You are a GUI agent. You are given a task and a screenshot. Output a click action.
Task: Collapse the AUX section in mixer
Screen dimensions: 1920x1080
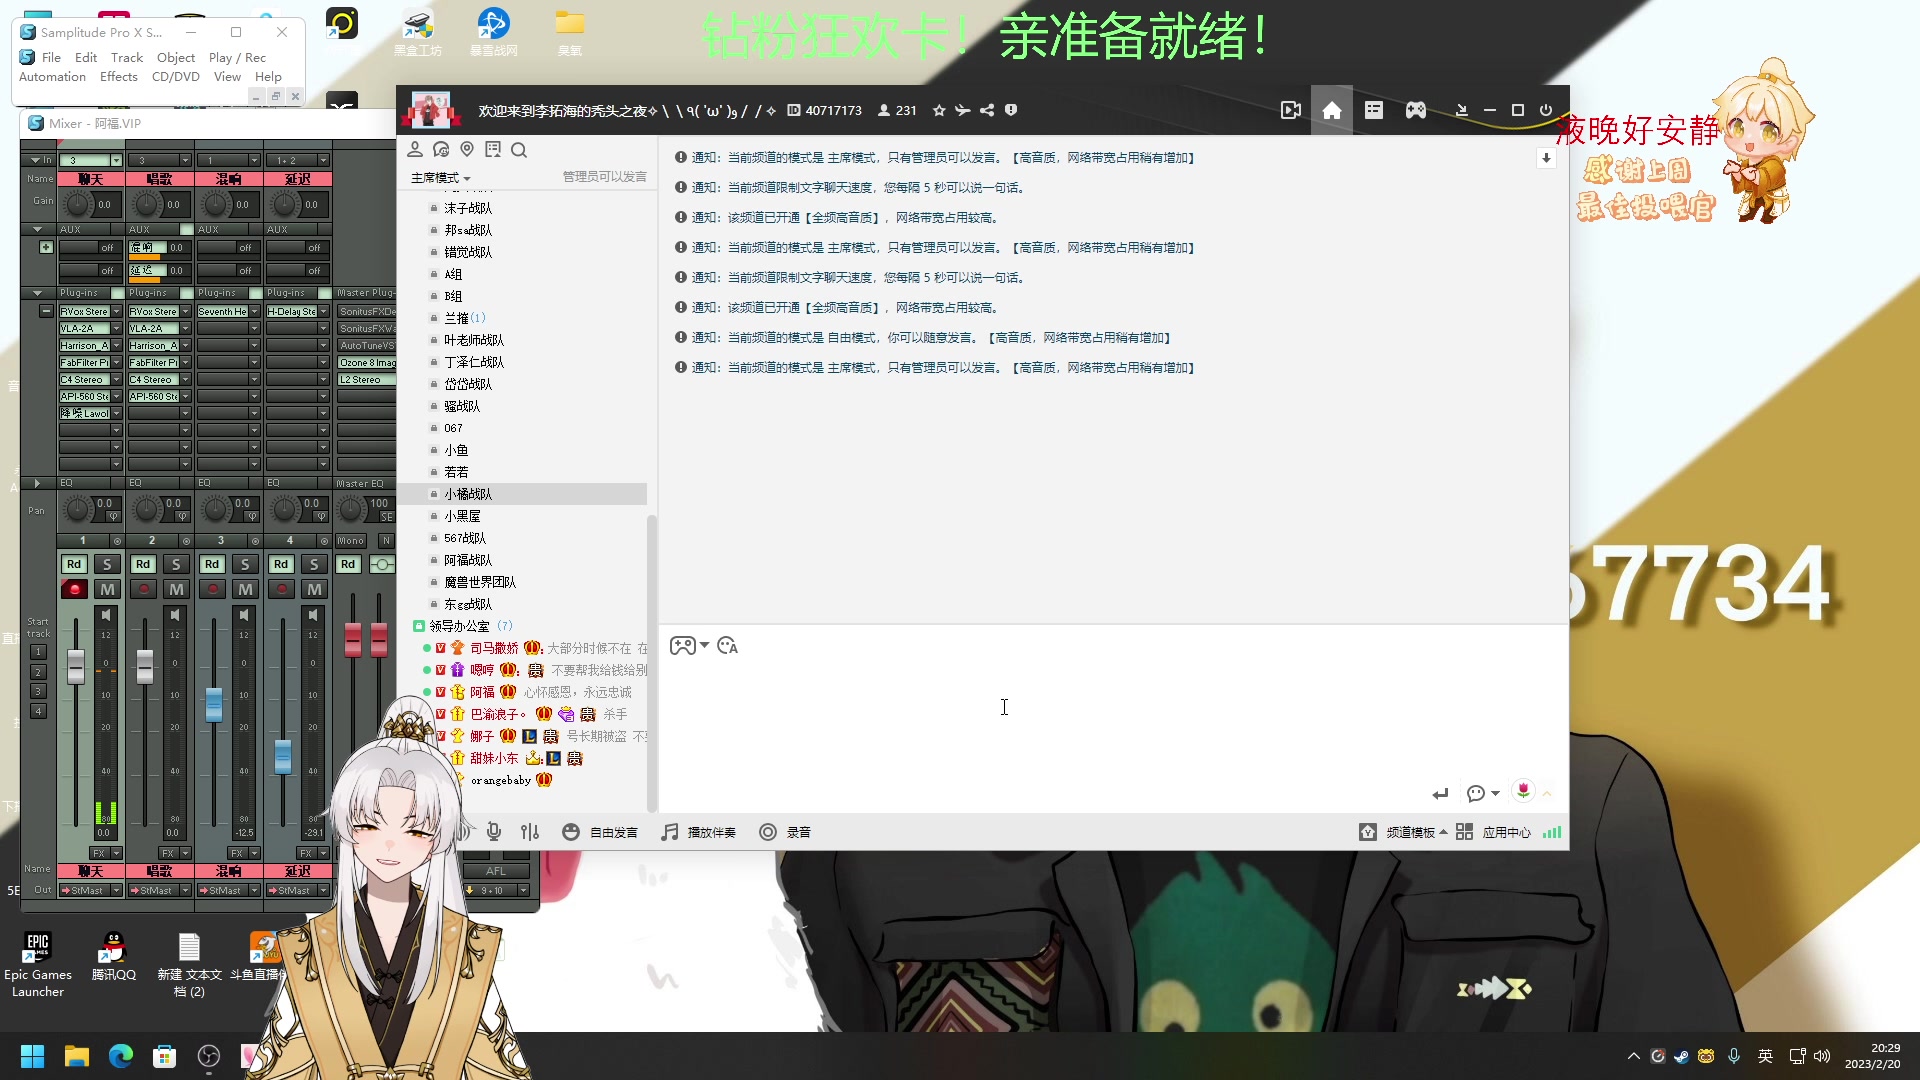[x=37, y=229]
